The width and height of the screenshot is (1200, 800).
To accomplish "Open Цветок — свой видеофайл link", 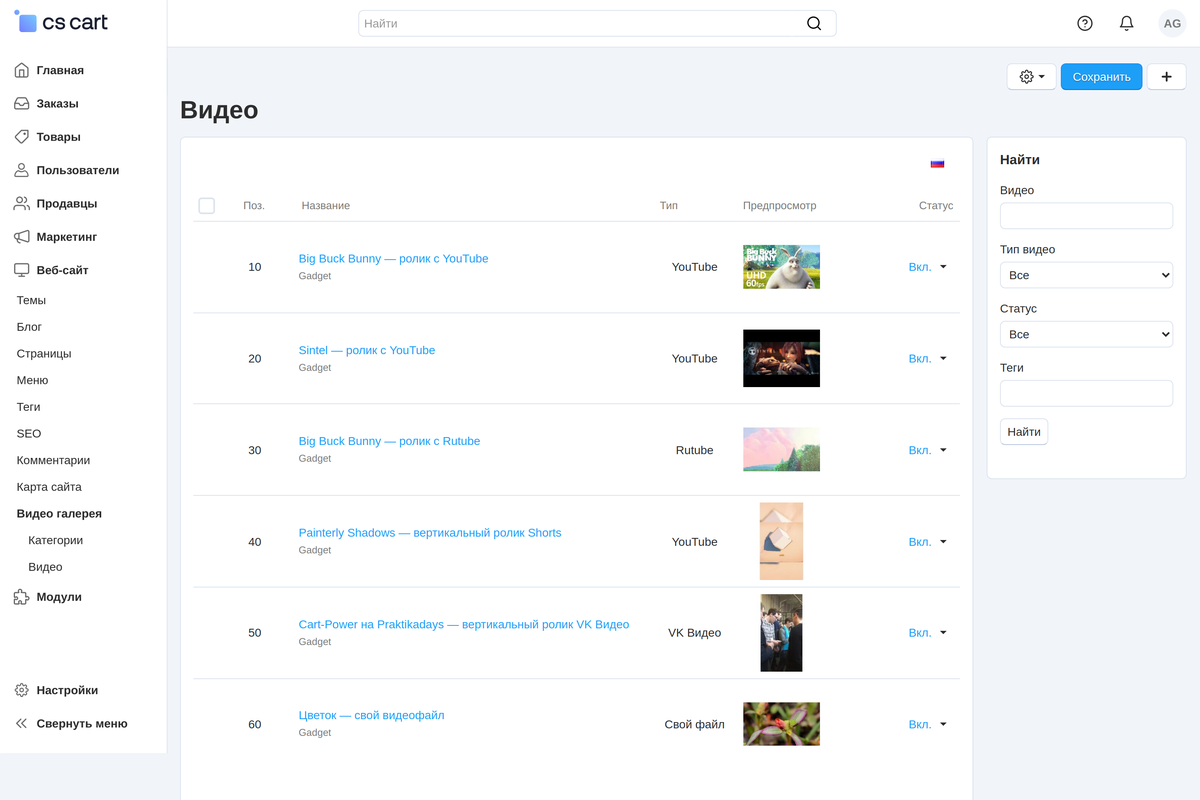I will tap(371, 715).
